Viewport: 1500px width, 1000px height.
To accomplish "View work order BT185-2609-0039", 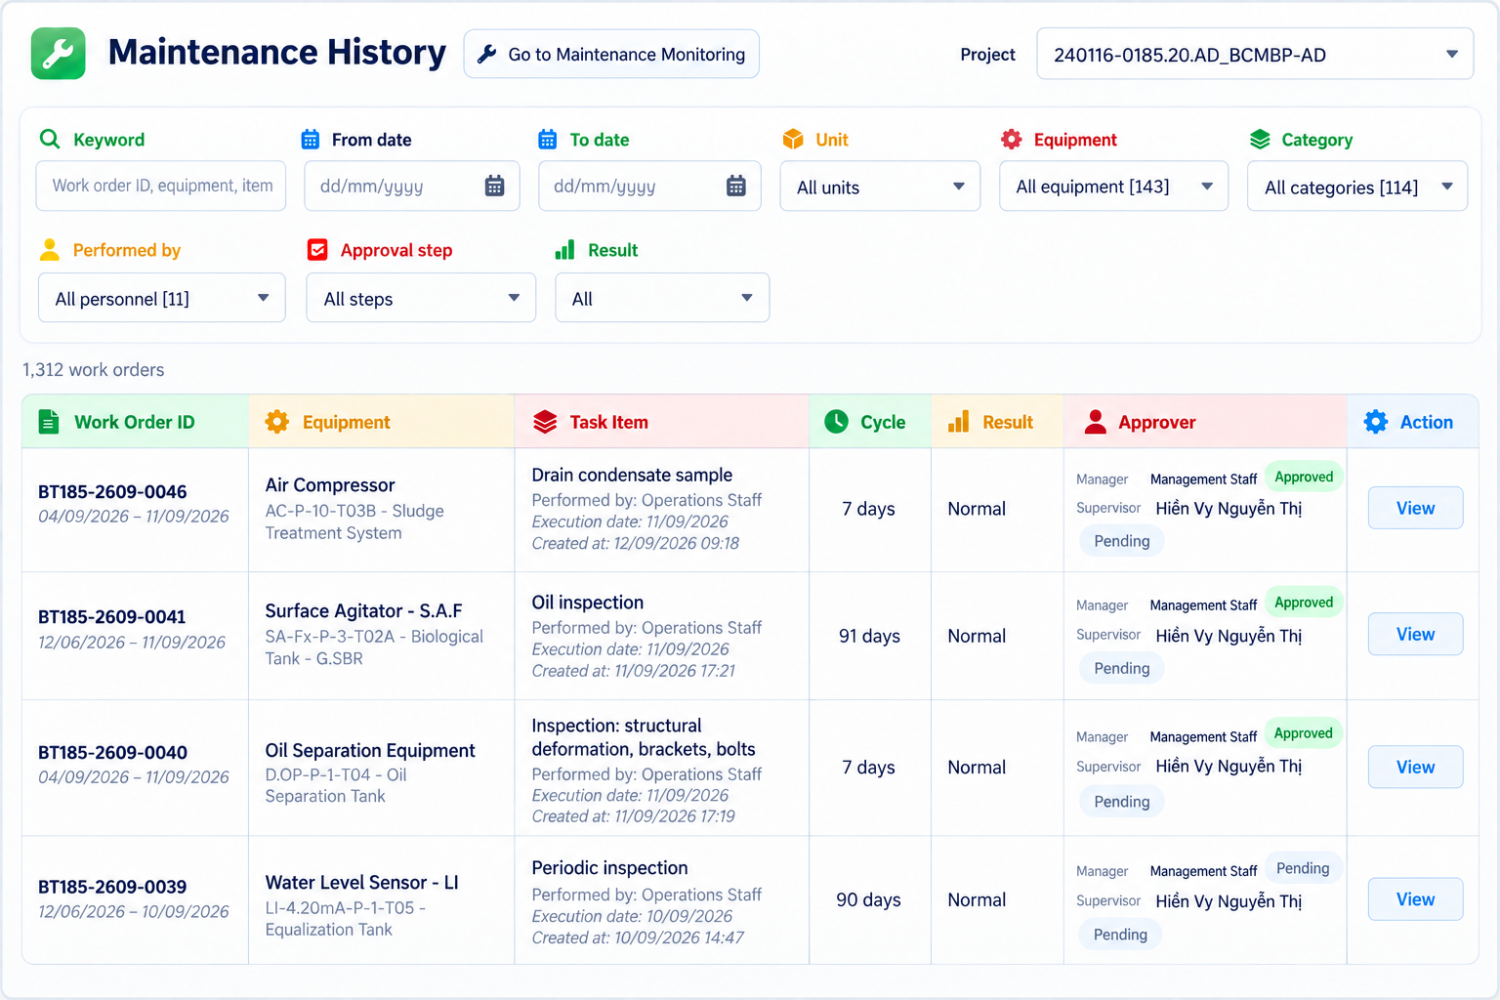I will coord(1415,899).
